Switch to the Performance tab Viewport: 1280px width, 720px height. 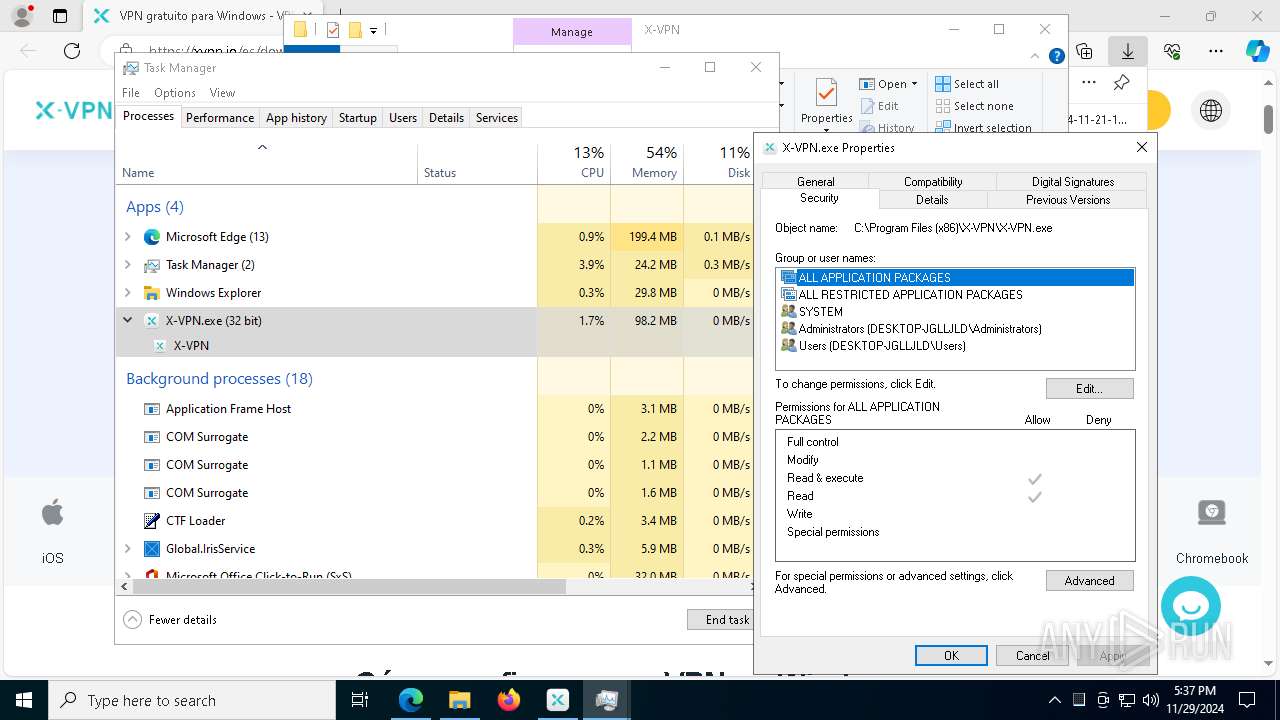[220, 118]
